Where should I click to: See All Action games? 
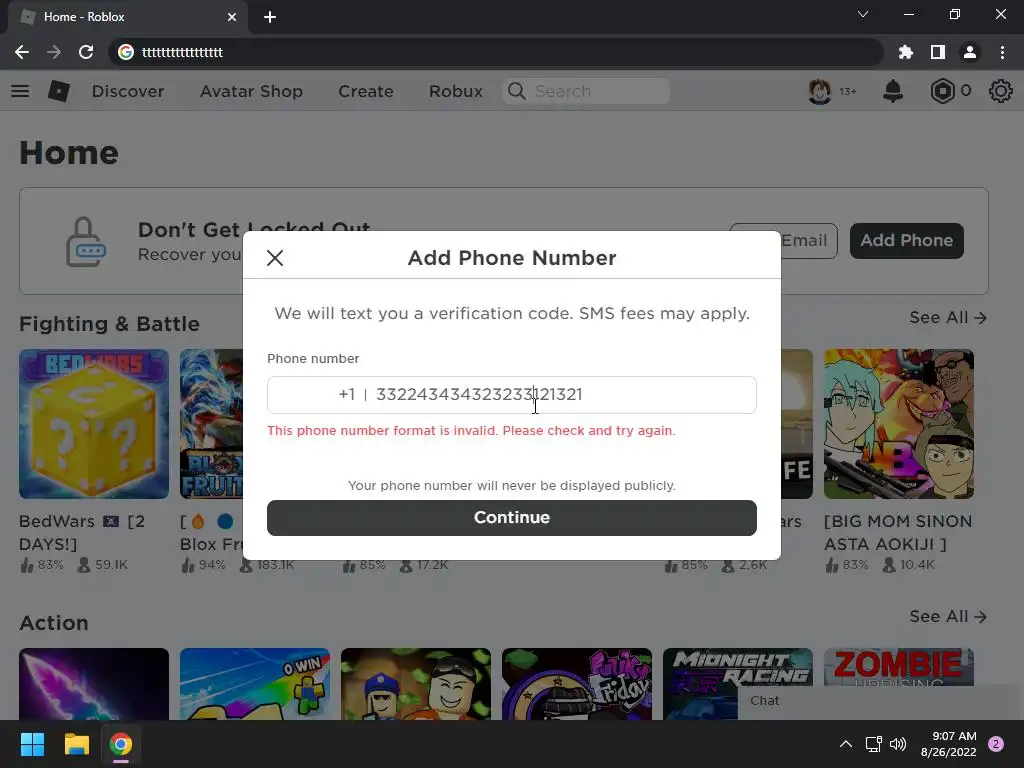[x=948, y=616]
